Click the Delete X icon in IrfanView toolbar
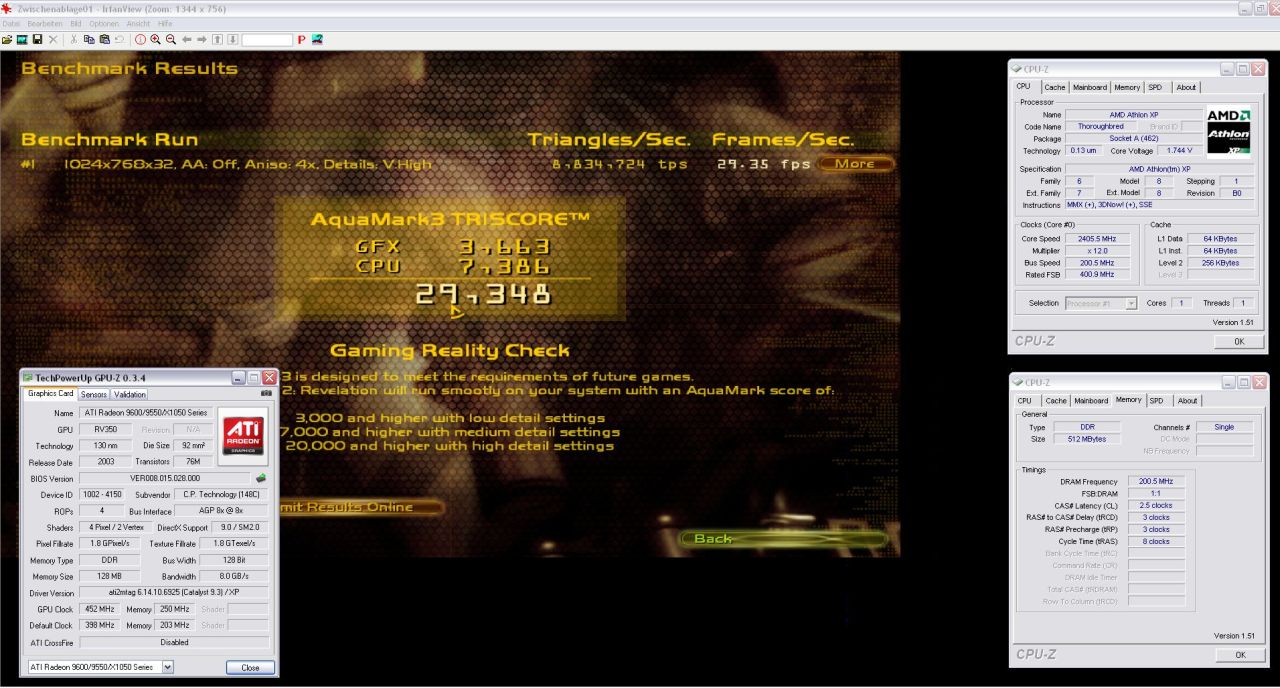 pos(53,39)
